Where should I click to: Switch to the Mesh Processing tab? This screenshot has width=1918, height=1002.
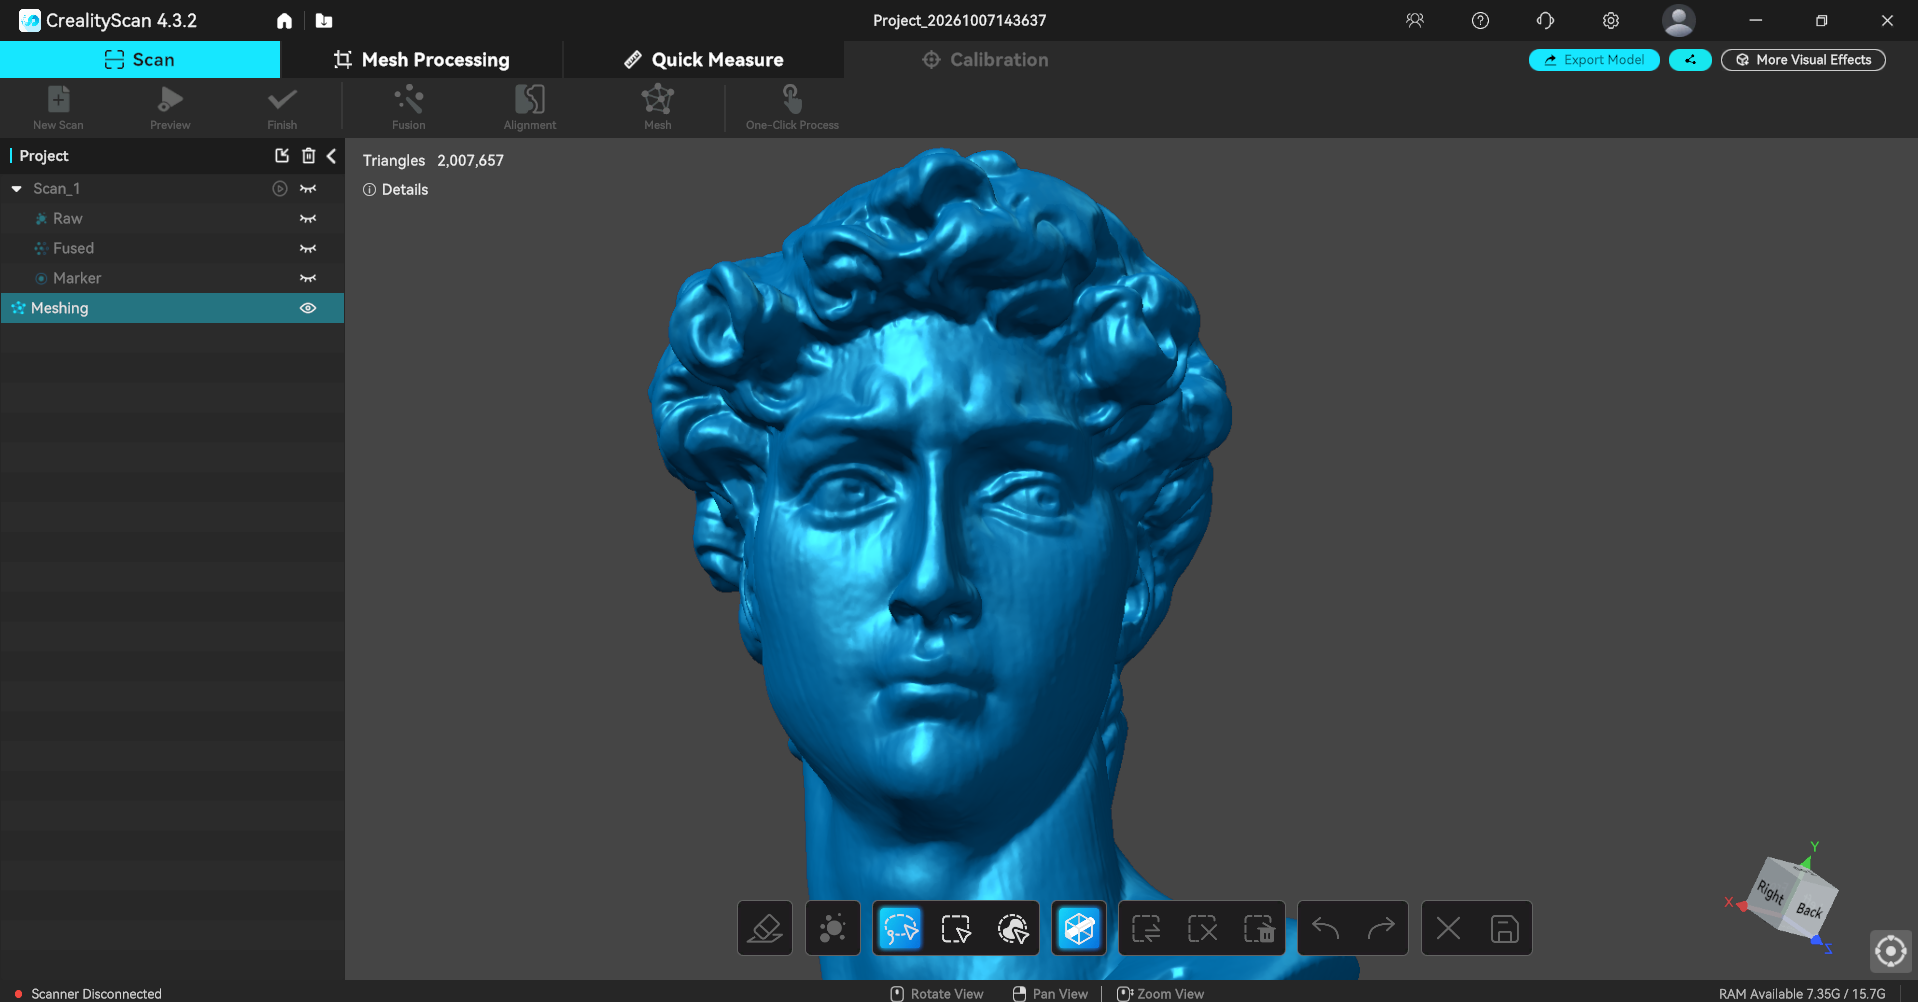pyautogui.click(x=421, y=60)
